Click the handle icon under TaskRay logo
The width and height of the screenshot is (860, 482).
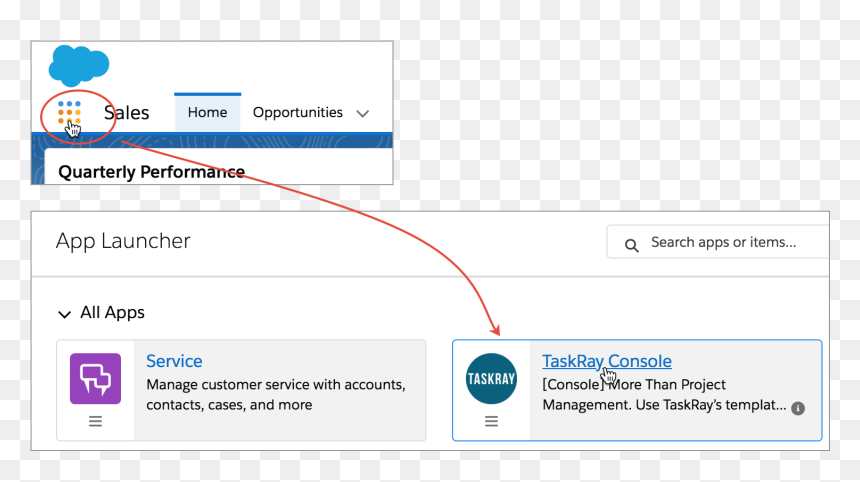point(491,421)
